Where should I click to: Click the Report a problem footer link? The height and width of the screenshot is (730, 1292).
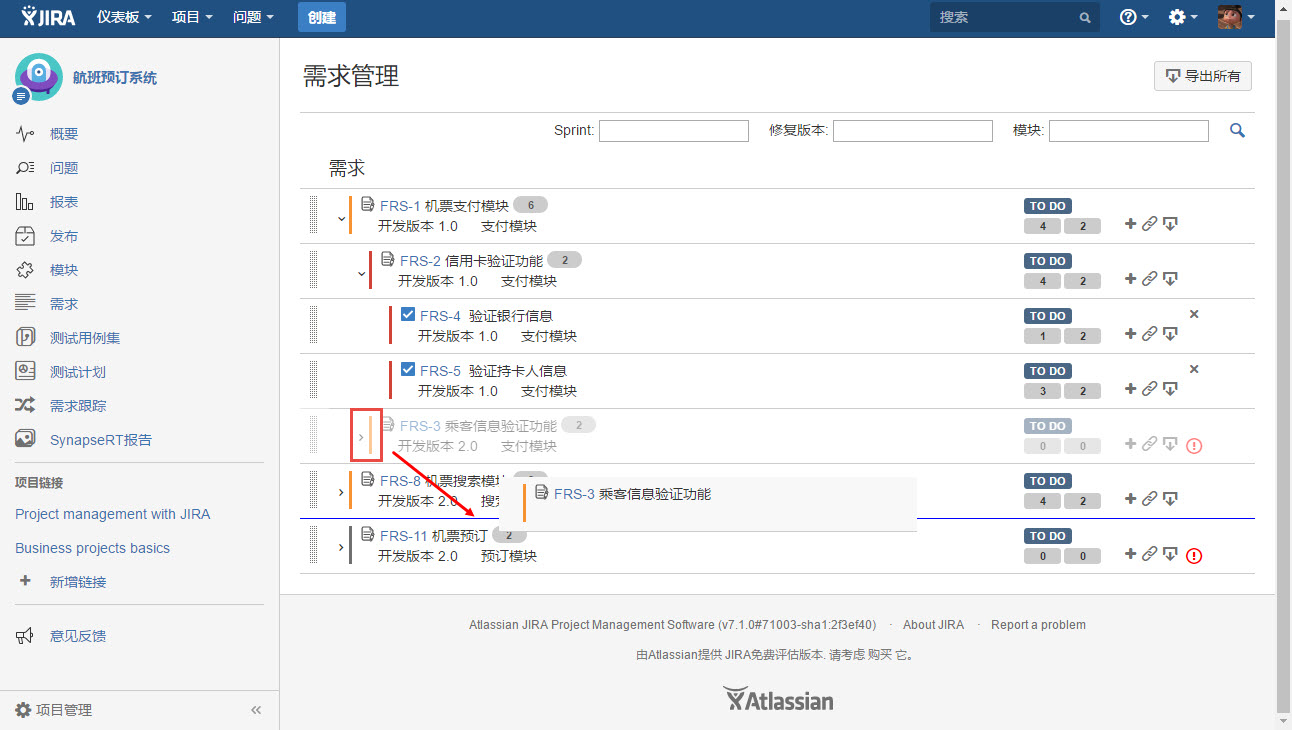(x=1038, y=625)
